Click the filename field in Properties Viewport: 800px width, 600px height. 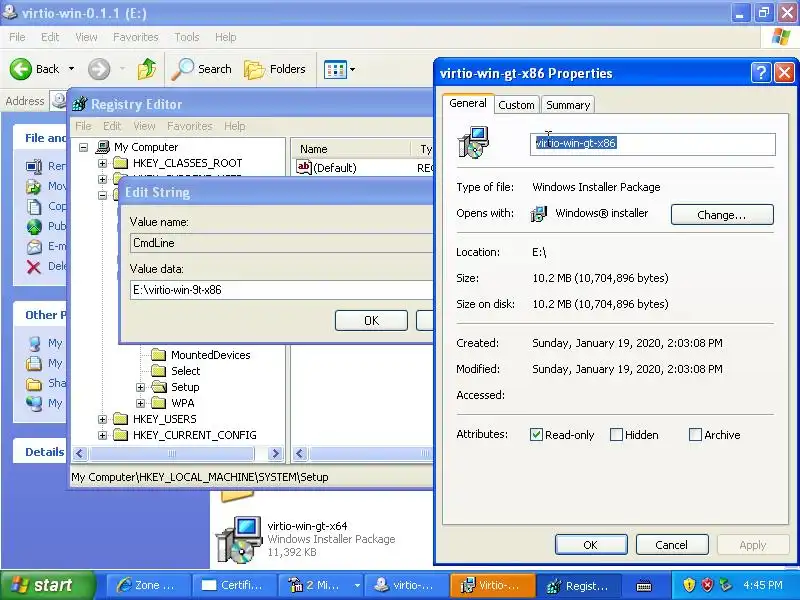[653, 143]
